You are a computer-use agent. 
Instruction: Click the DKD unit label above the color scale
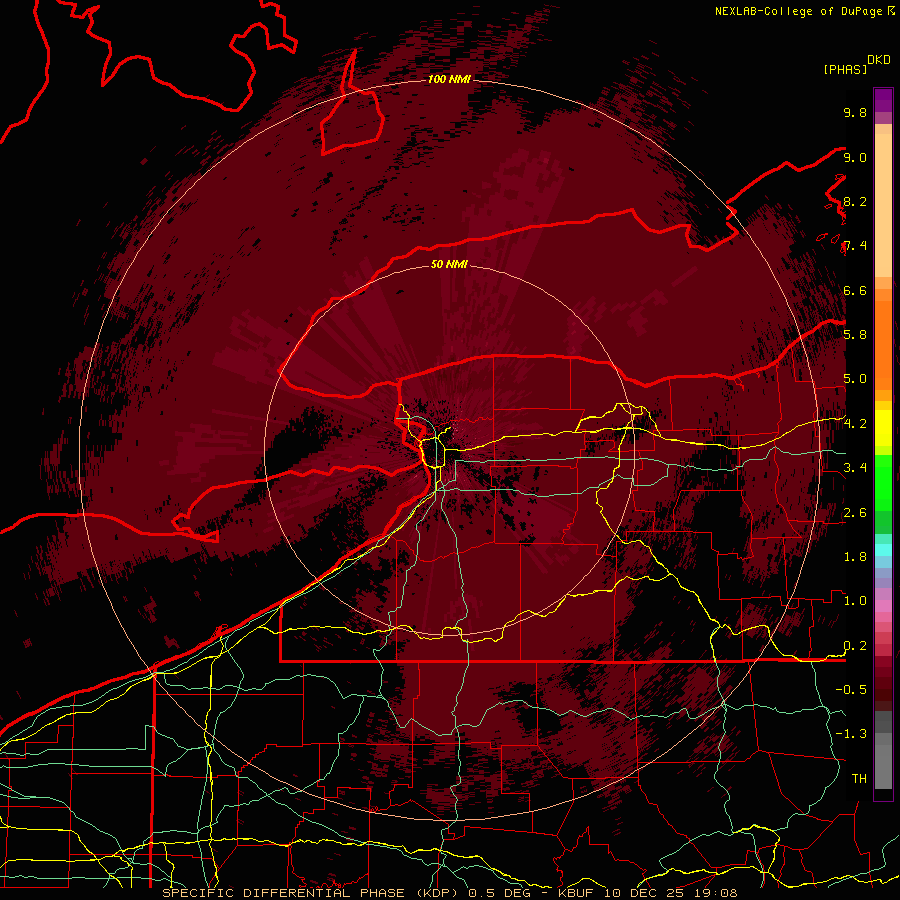point(879,60)
